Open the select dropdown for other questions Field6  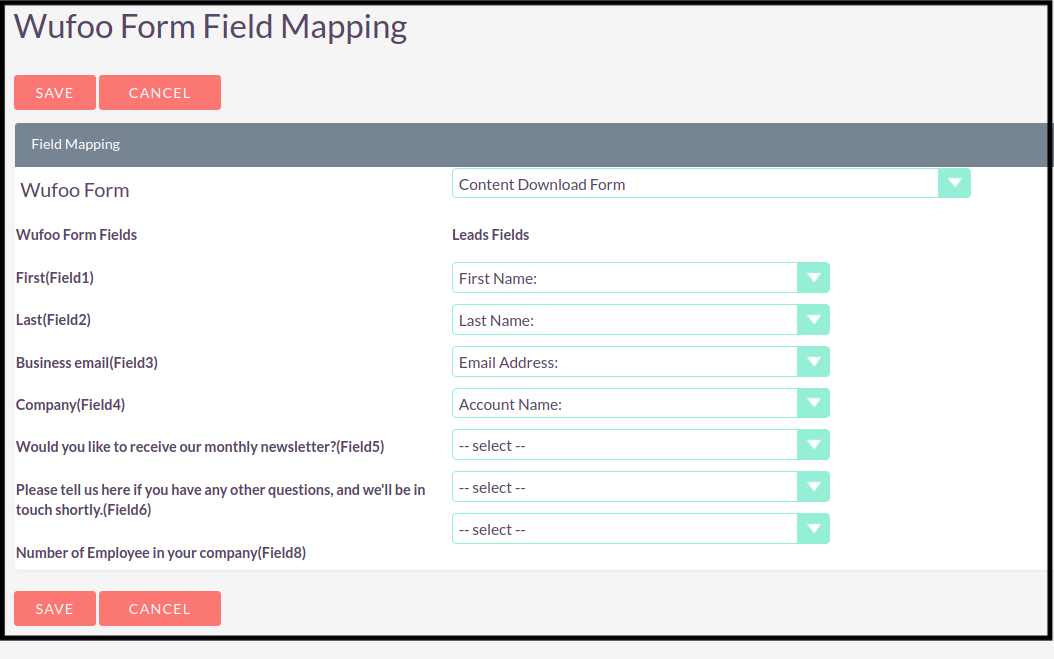pos(641,487)
